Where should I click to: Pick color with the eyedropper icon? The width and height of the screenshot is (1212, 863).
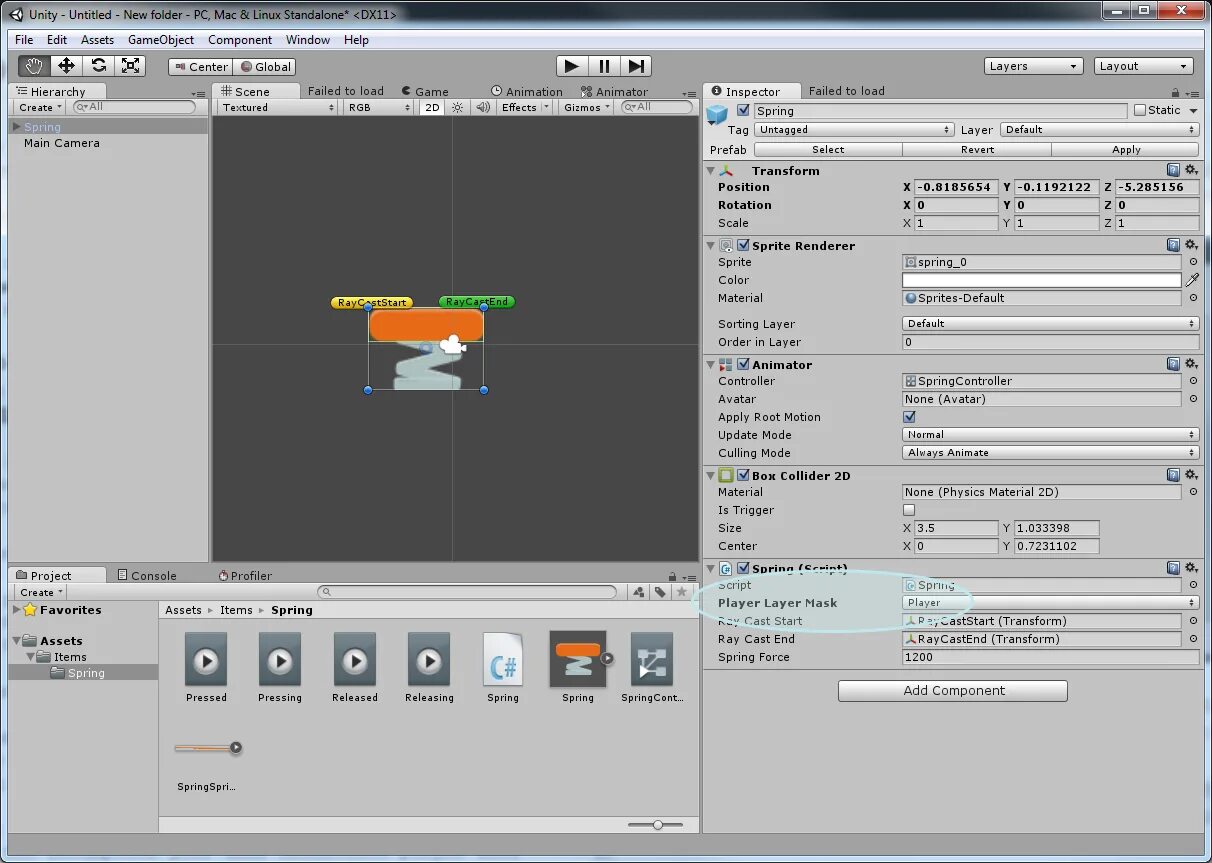[1192, 280]
